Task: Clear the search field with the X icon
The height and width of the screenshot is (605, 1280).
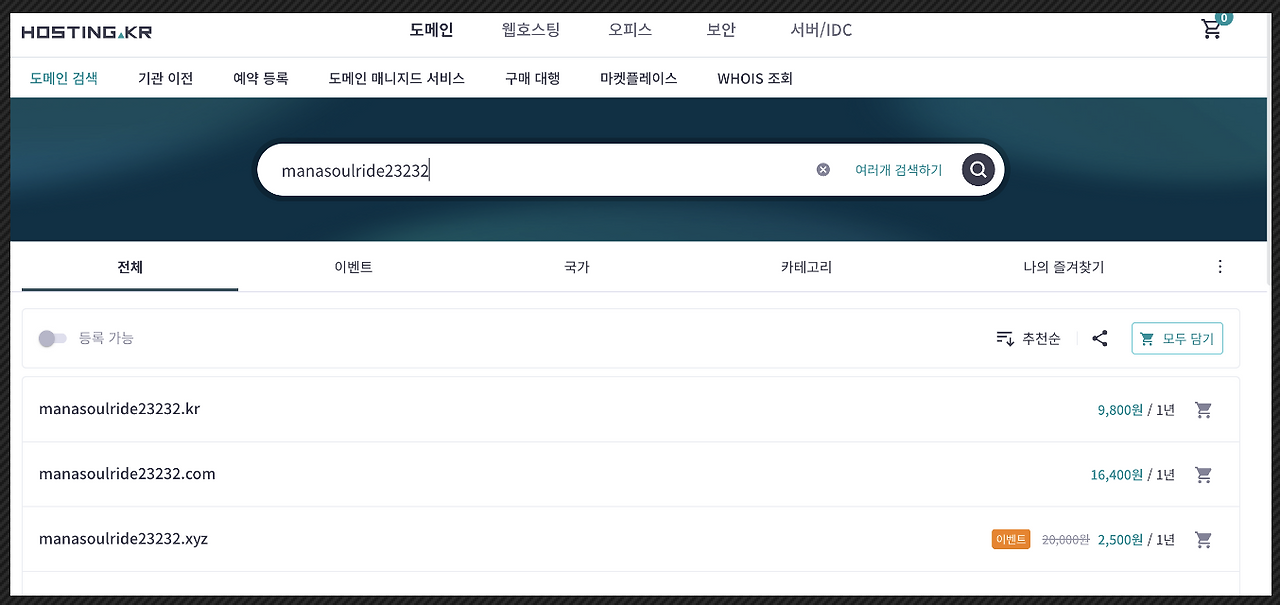Action: (x=823, y=168)
